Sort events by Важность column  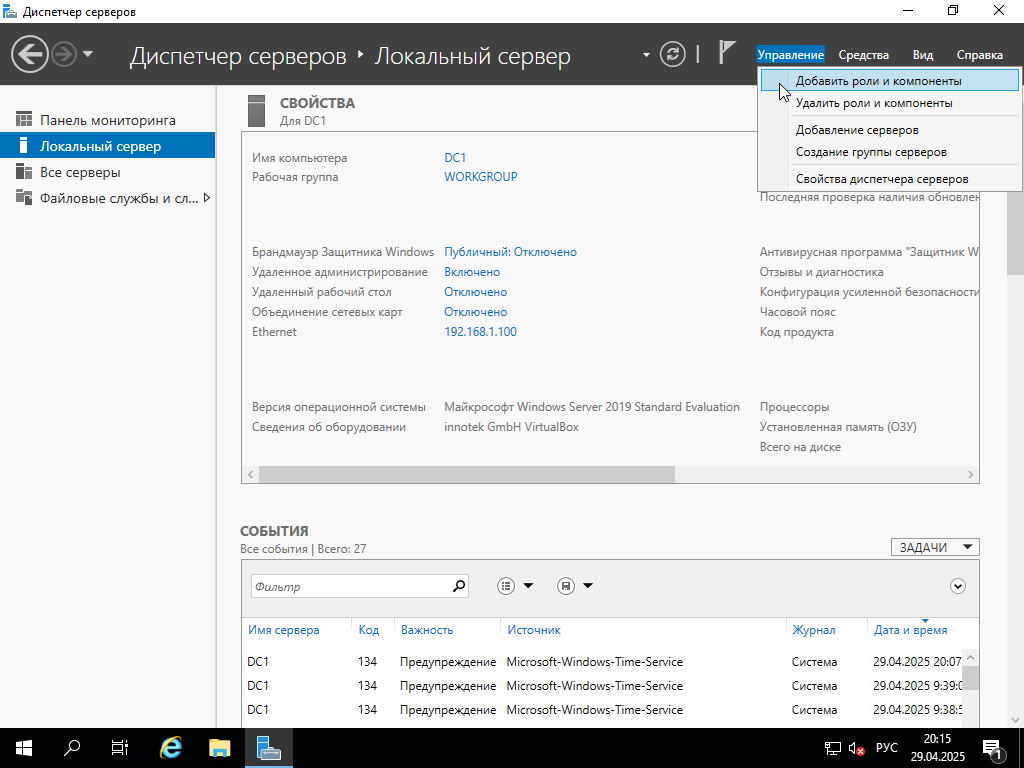pos(426,630)
